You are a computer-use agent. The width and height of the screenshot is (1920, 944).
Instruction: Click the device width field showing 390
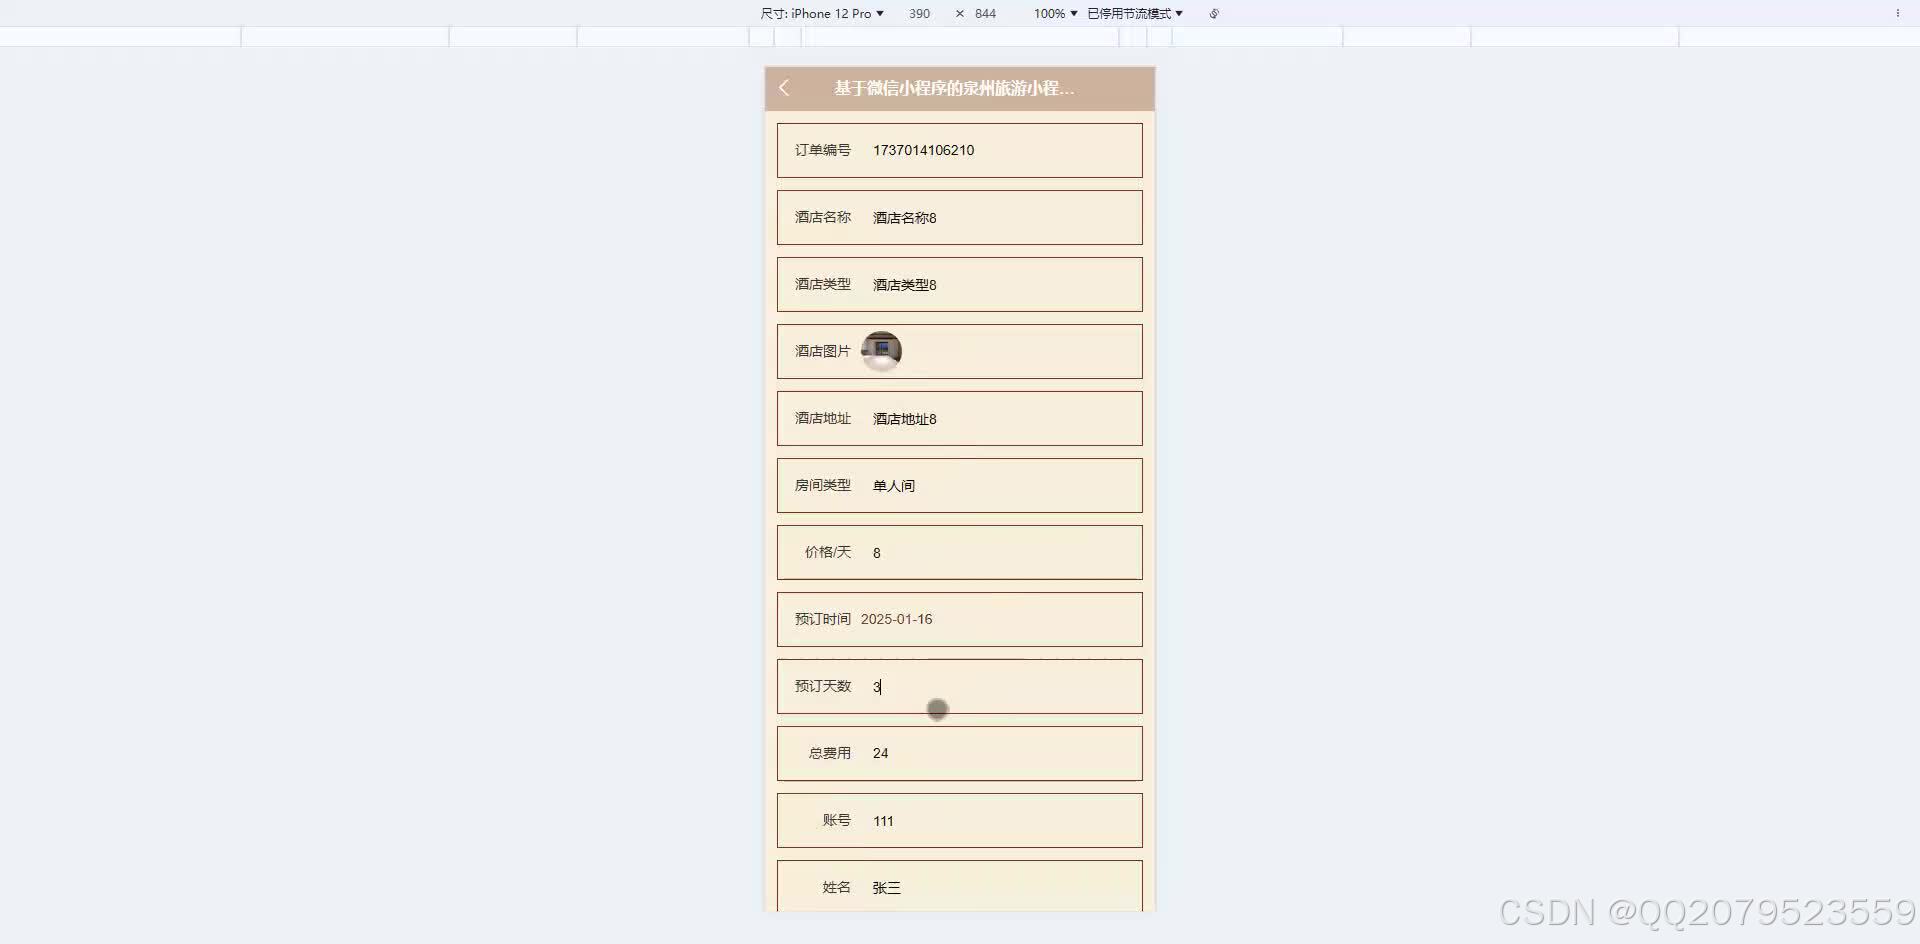tap(919, 13)
